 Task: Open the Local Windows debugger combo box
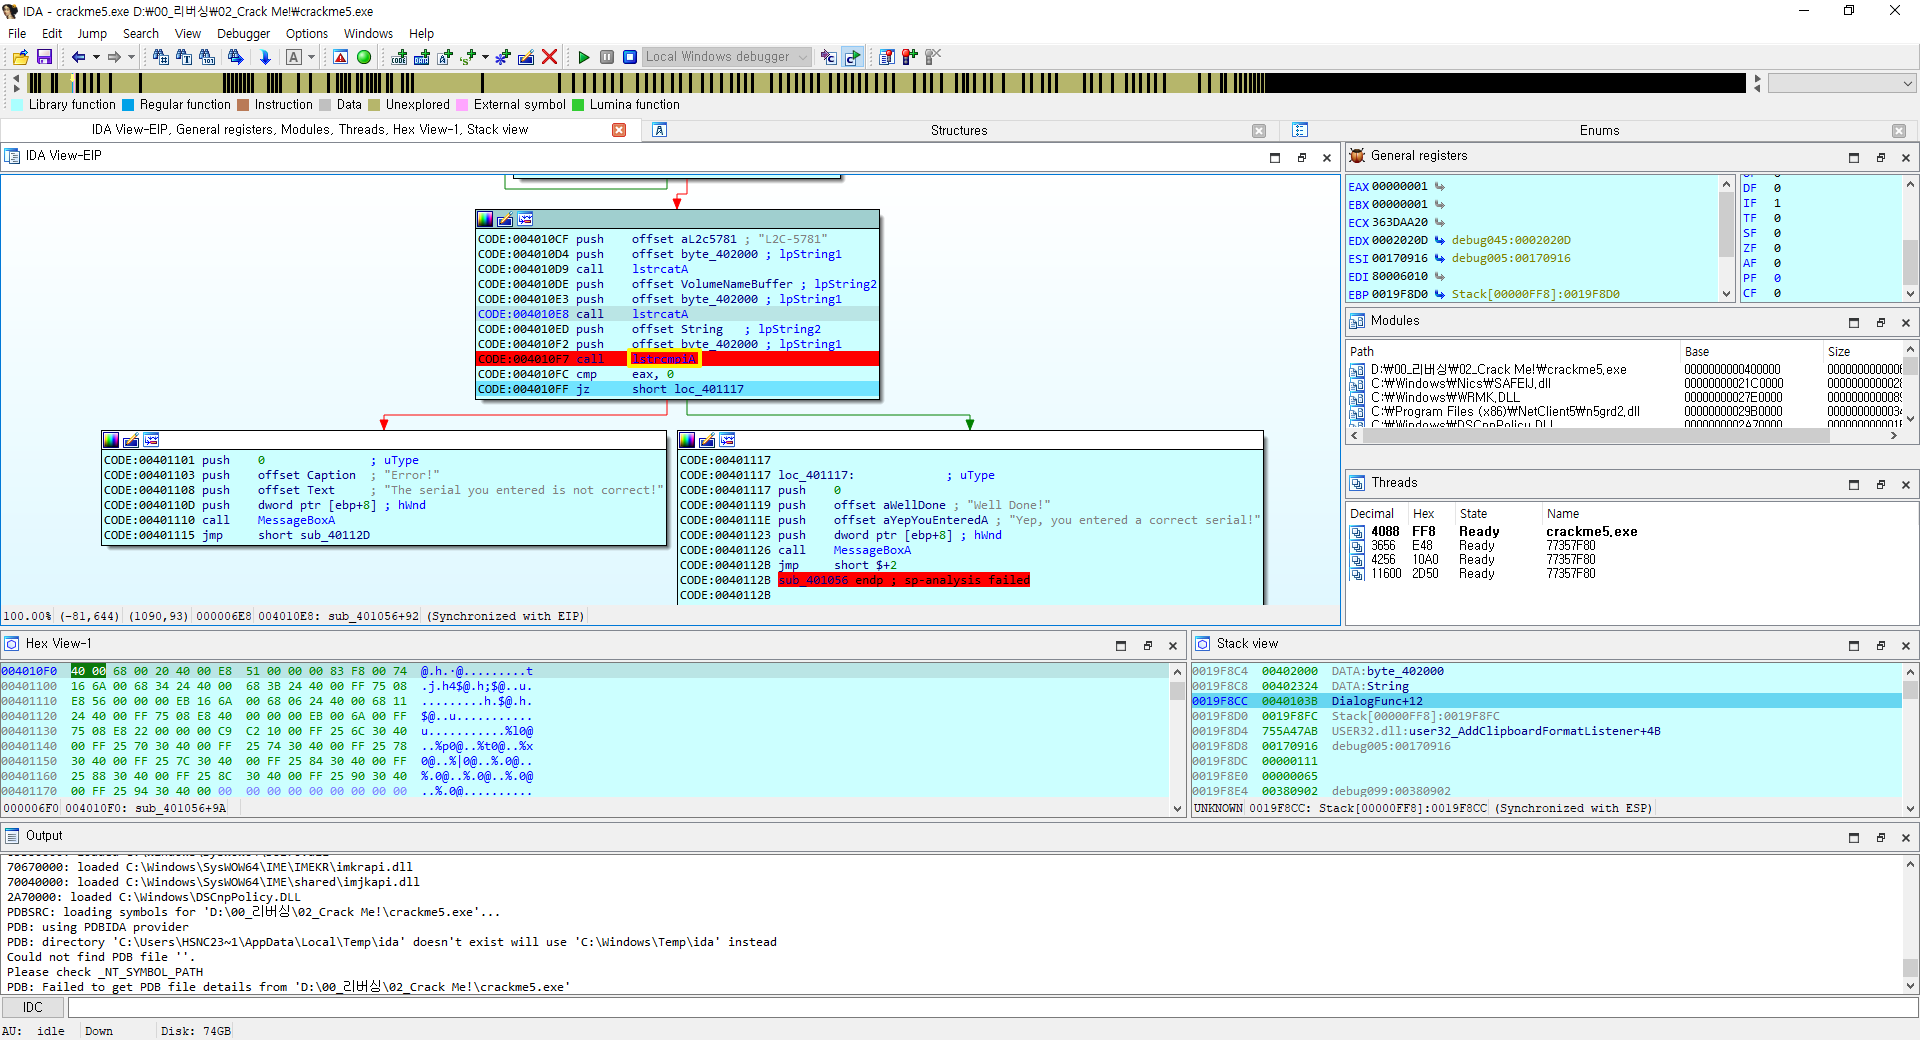point(726,57)
